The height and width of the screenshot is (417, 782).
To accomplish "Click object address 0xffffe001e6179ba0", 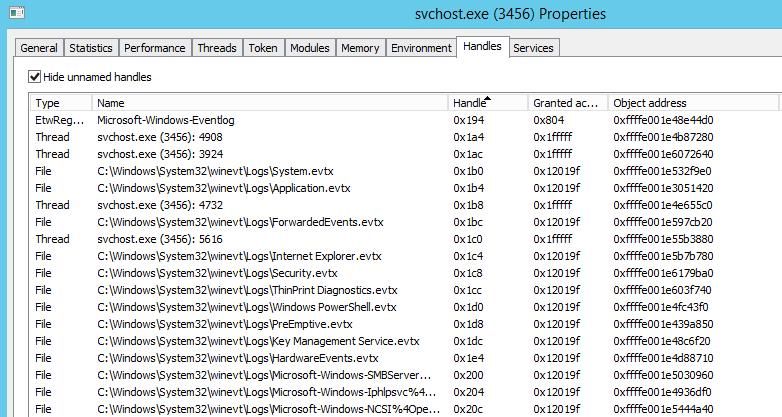I will (663, 273).
